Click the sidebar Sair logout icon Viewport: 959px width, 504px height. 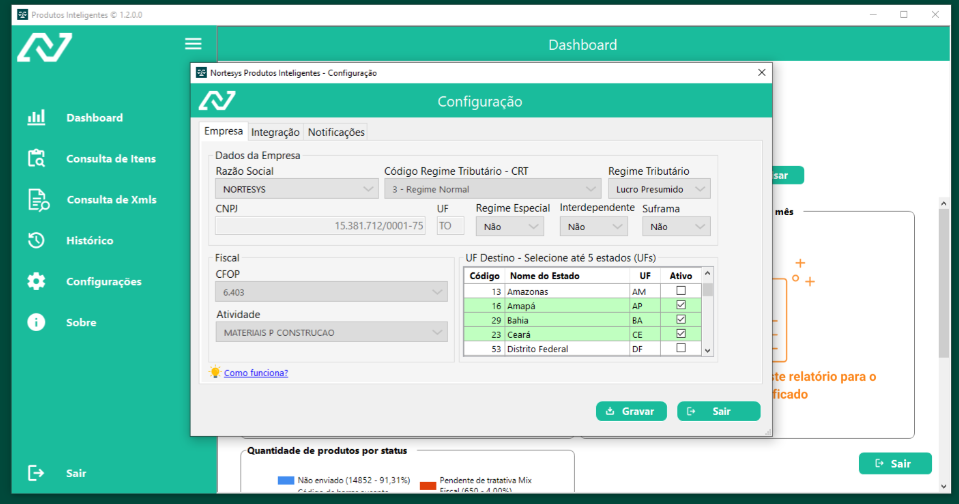point(36,473)
